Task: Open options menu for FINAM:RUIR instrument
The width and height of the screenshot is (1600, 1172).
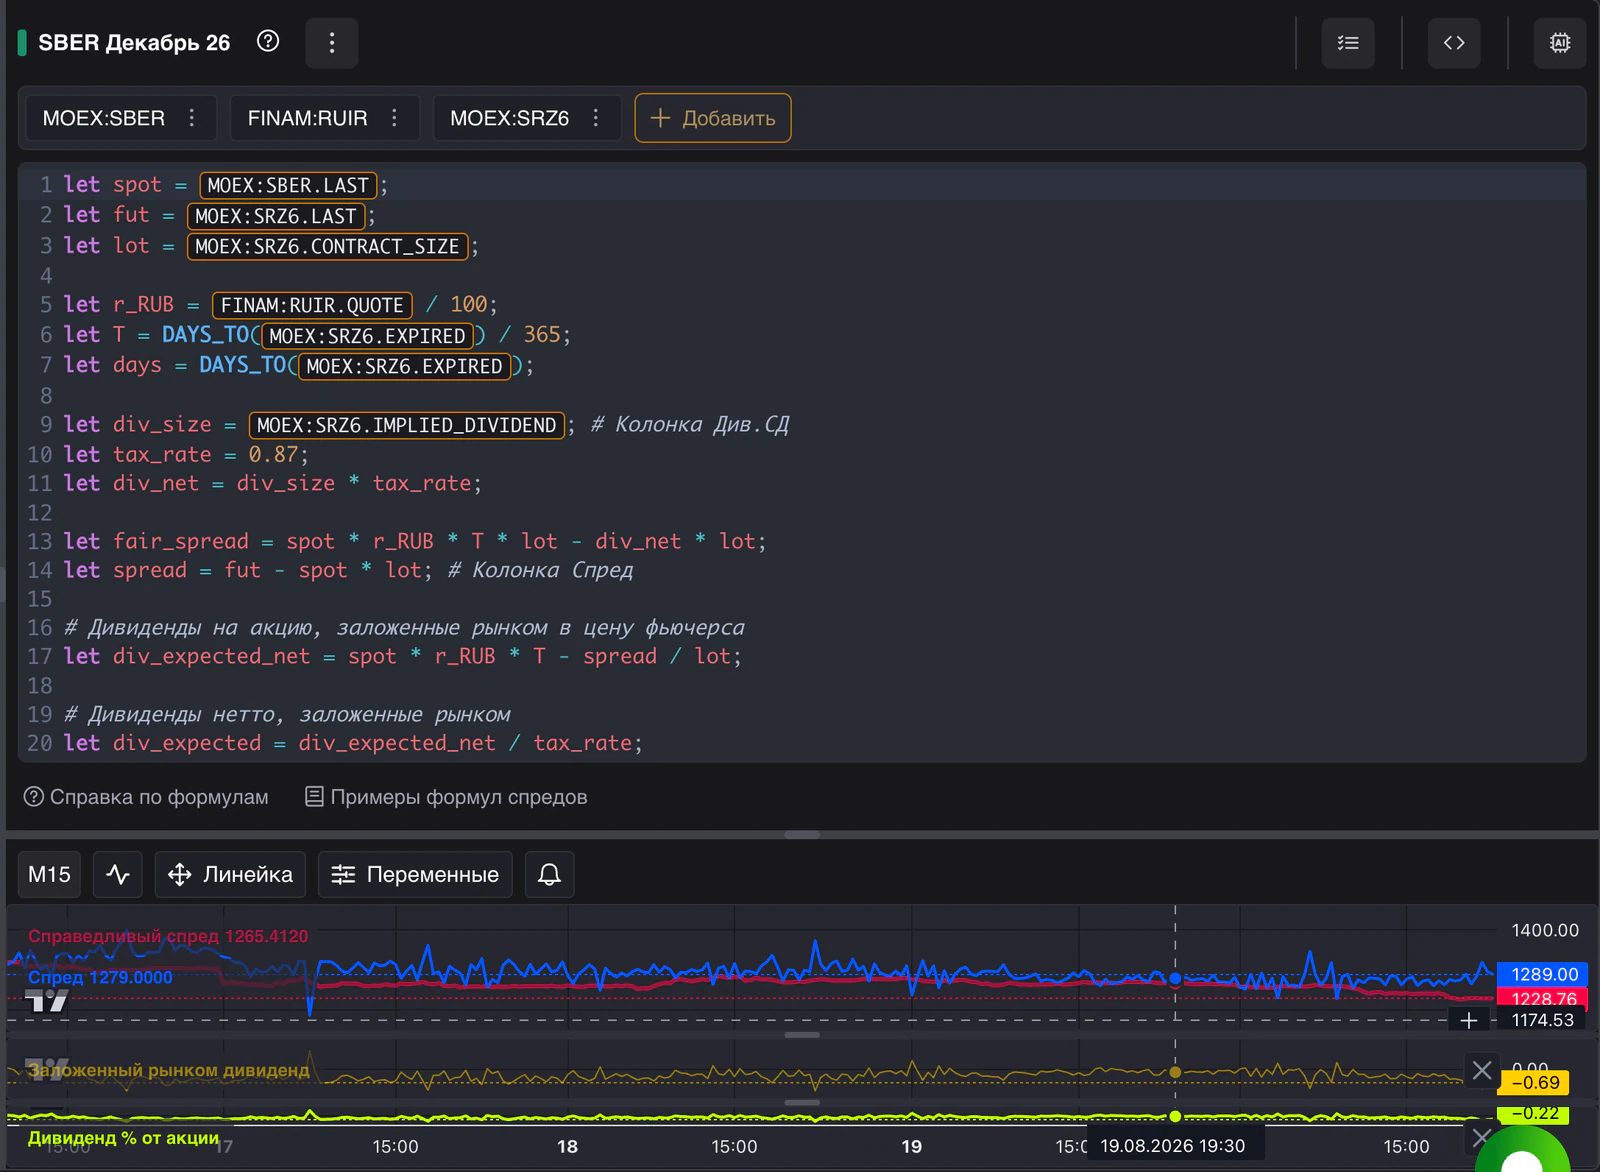Action: (395, 118)
